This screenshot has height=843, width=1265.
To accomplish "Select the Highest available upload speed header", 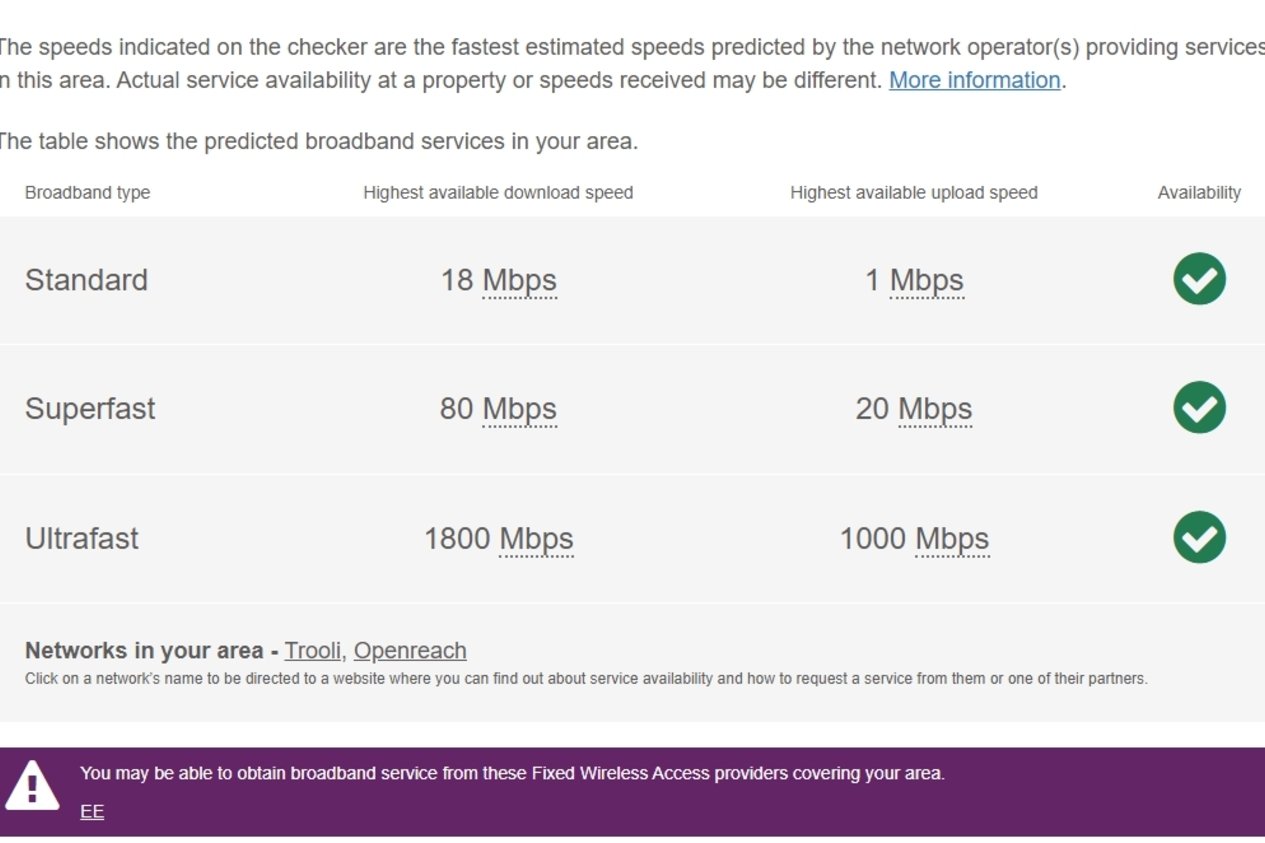I will (x=914, y=193).
